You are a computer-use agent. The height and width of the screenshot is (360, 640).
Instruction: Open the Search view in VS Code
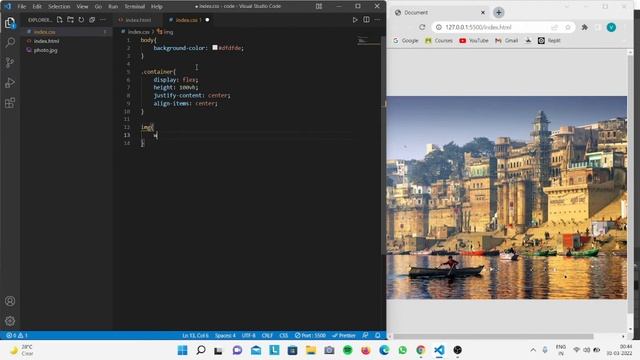point(10,42)
